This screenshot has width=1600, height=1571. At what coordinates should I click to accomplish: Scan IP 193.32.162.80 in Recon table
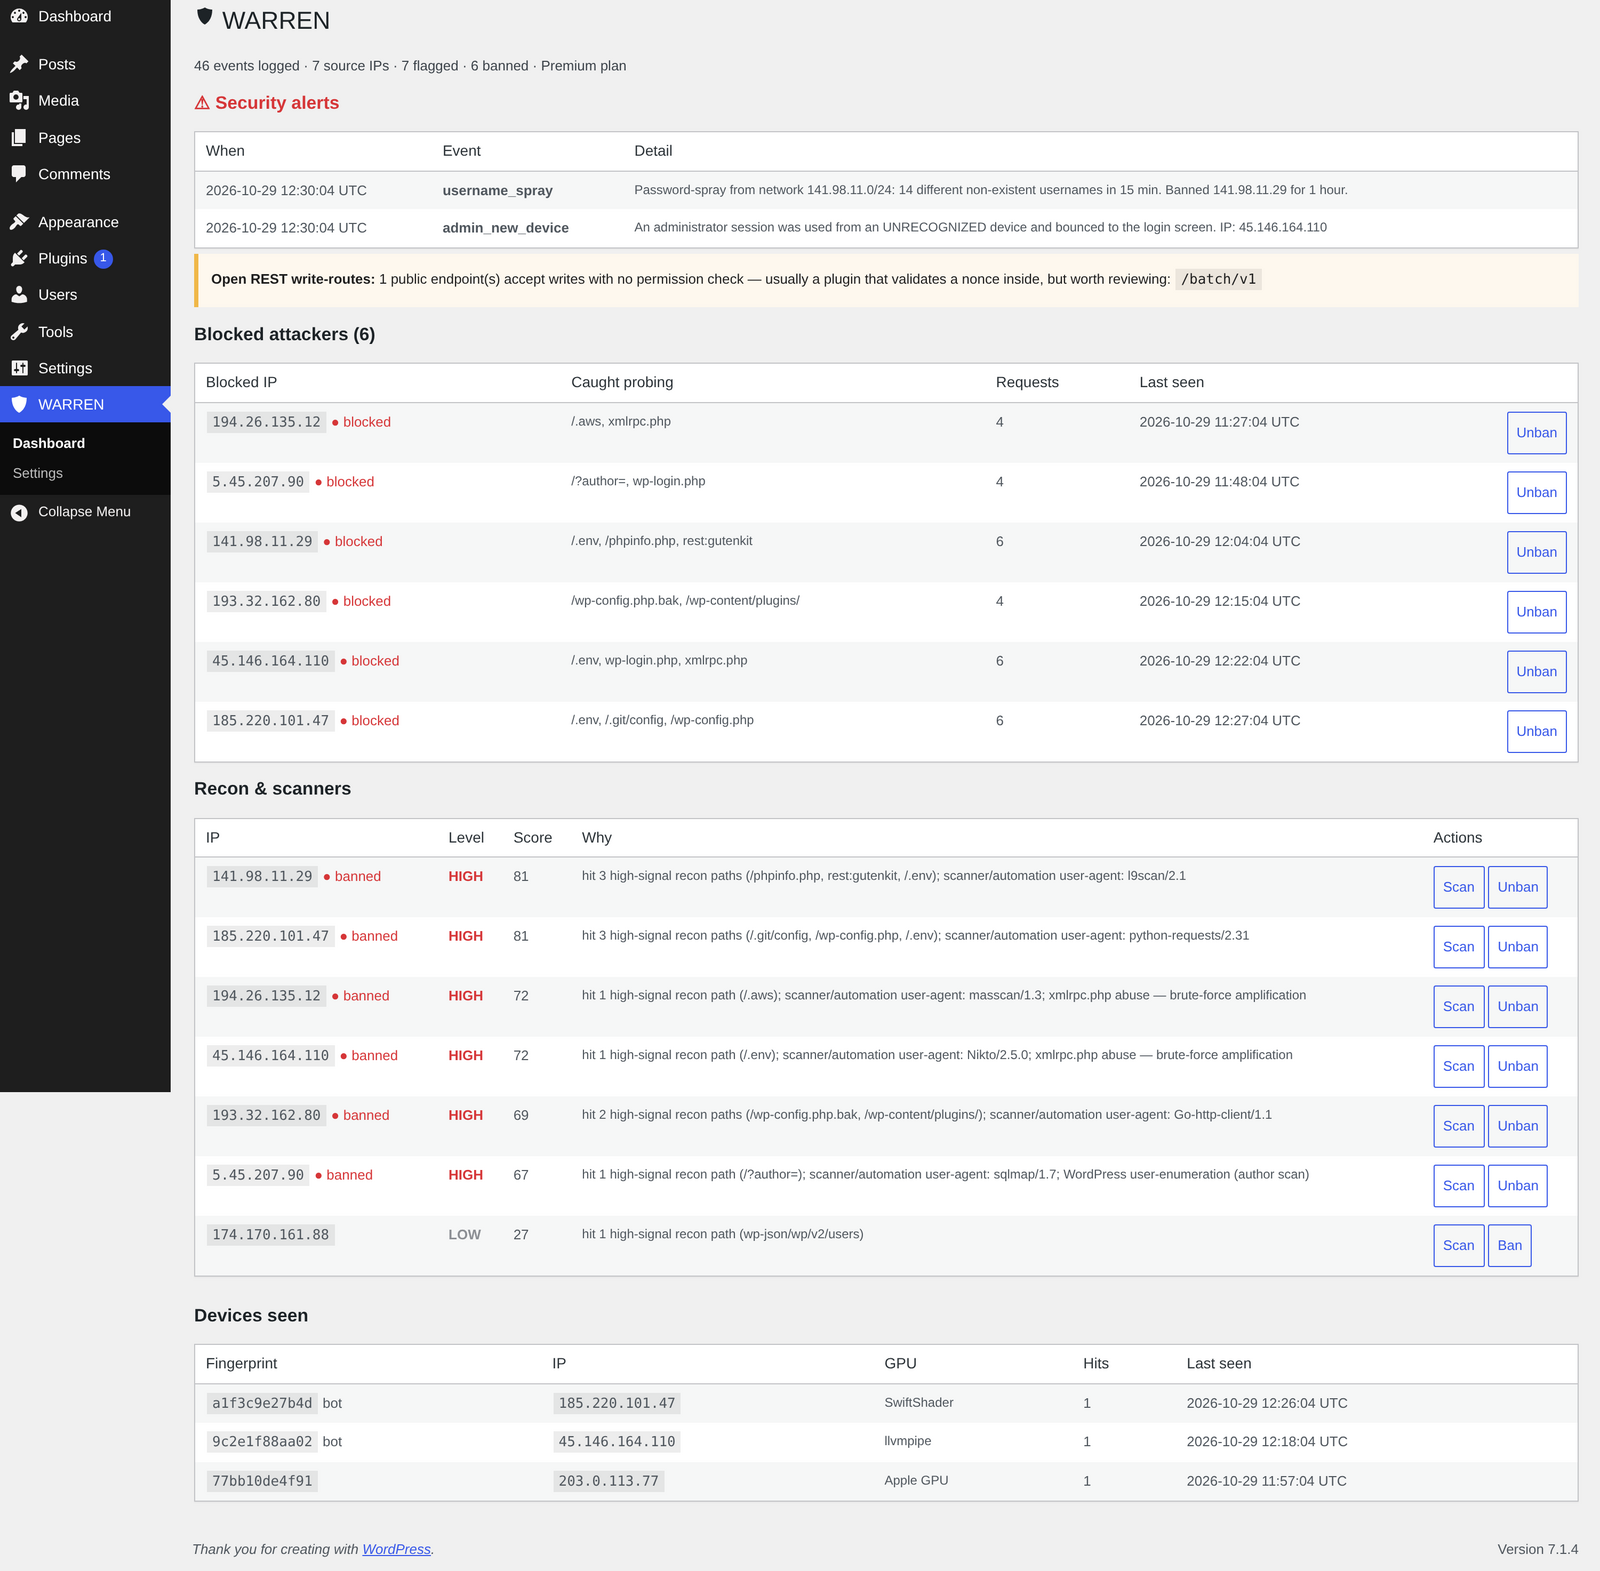pyautogui.click(x=1458, y=1126)
